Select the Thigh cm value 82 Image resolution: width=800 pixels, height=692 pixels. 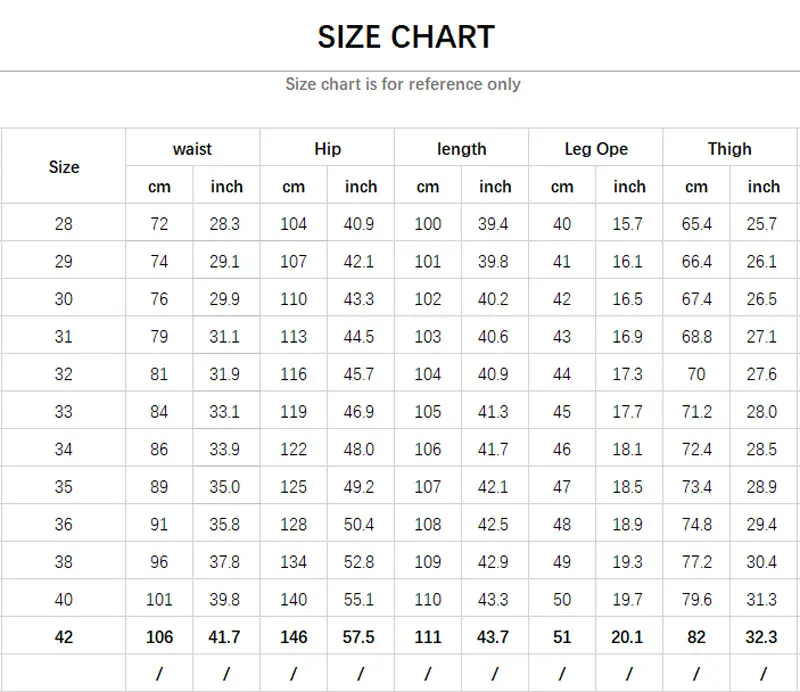[697, 637]
